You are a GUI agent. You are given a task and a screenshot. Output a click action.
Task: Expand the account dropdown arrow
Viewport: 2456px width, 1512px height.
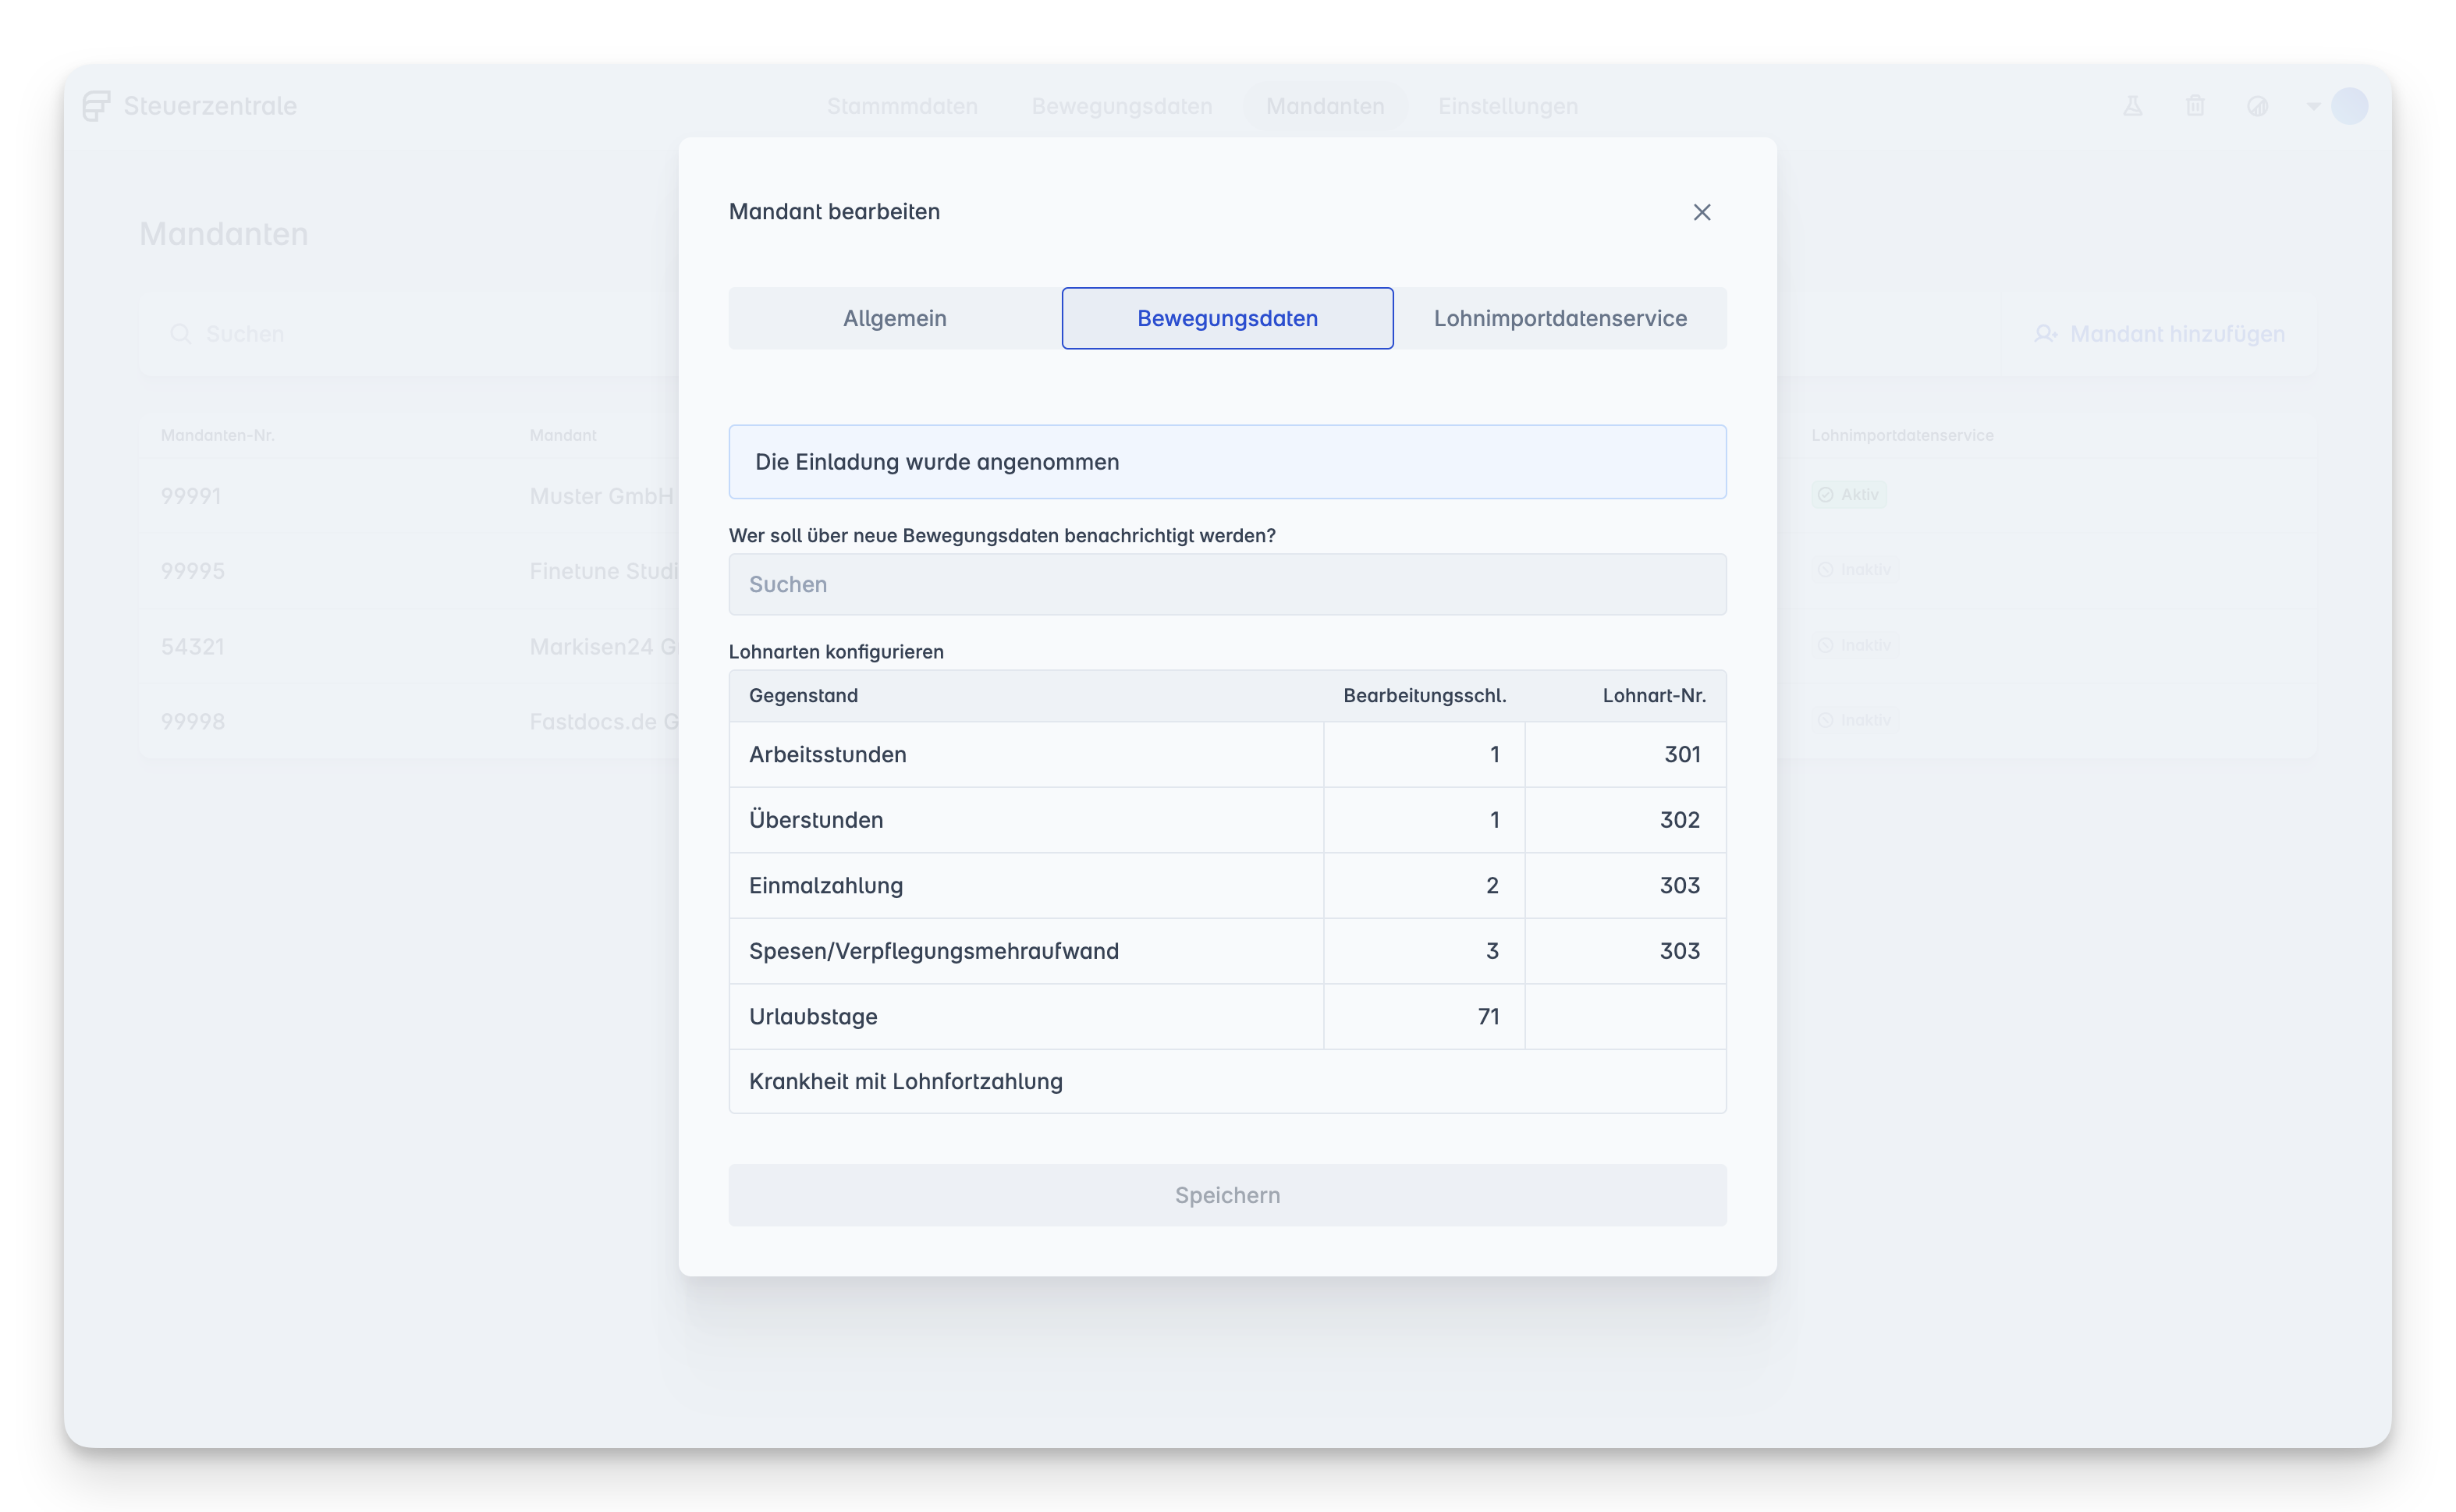click(2313, 106)
